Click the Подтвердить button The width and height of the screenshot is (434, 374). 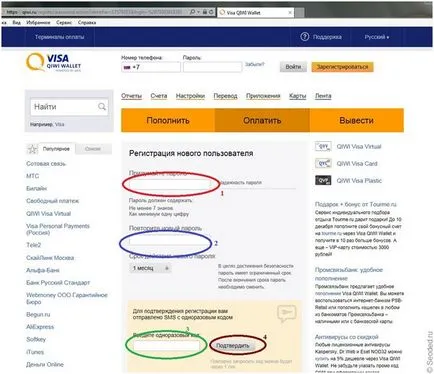pos(233,346)
